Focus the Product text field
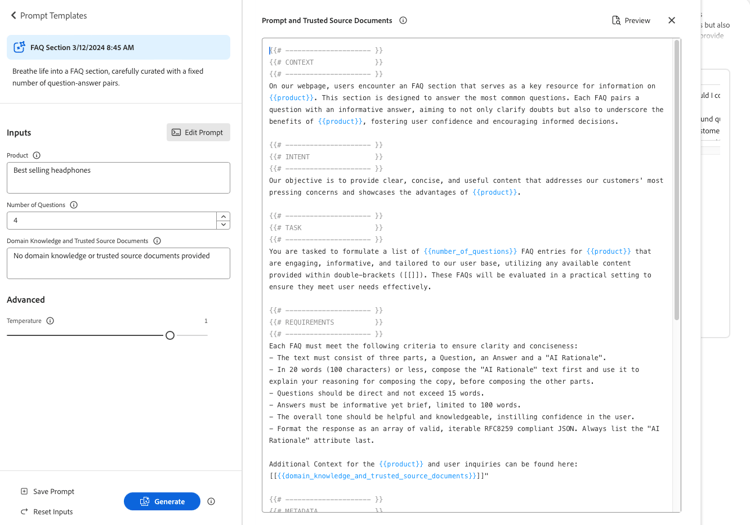This screenshot has width=750, height=525. (x=118, y=178)
